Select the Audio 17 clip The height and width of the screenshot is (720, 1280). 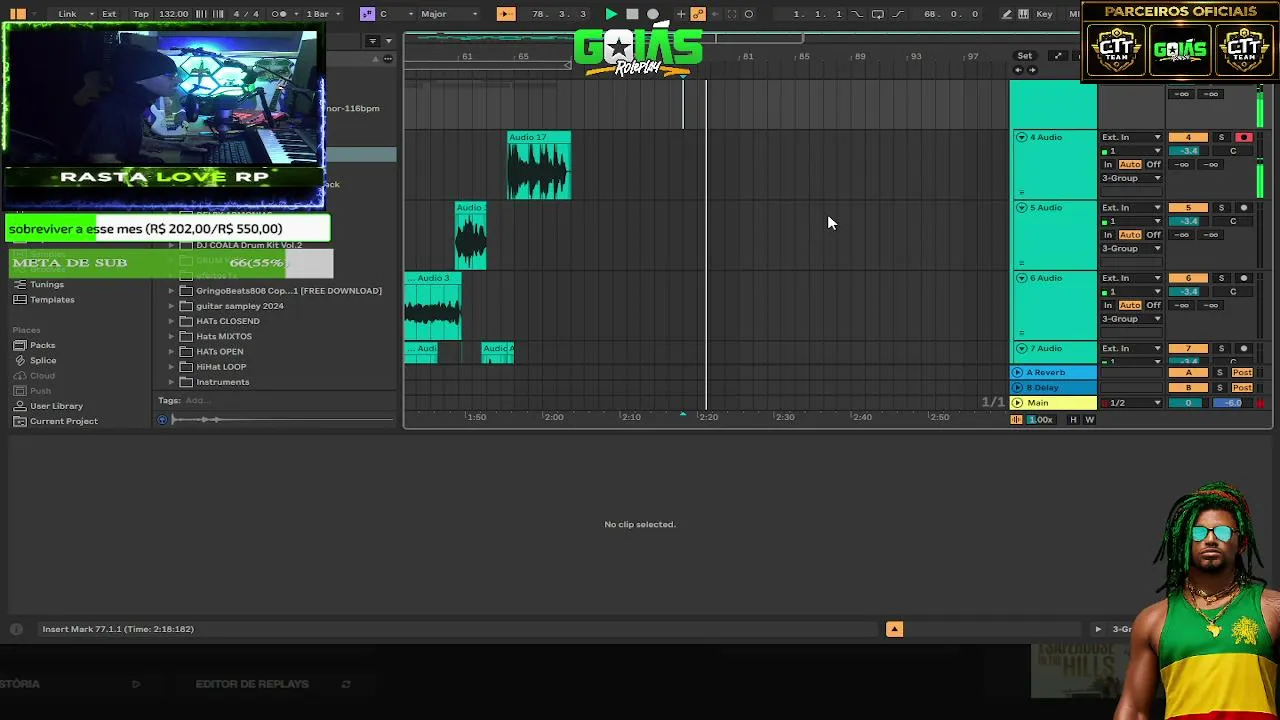pyautogui.click(x=539, y=166)
